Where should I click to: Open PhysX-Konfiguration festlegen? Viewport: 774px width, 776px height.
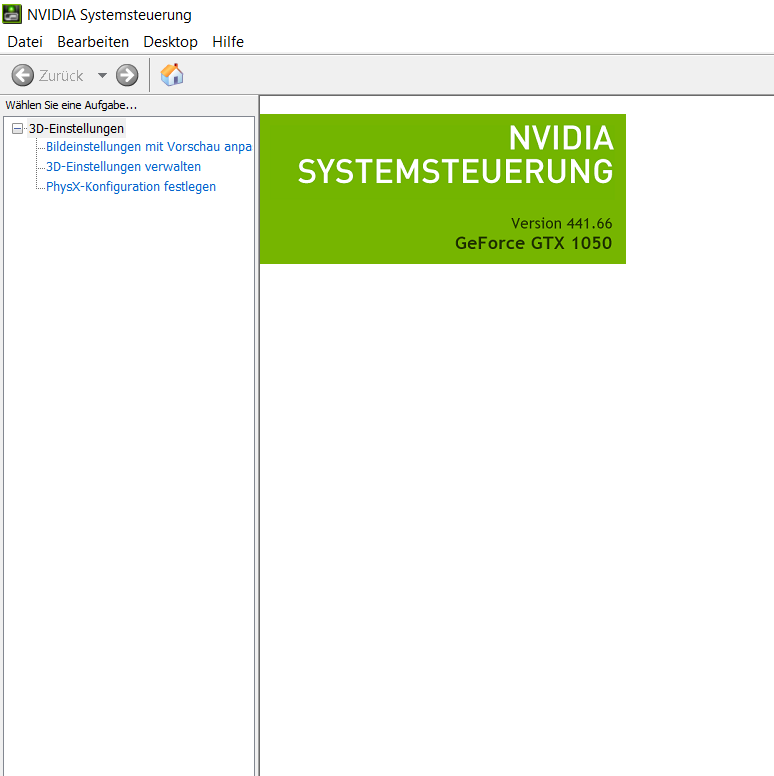pyautogui.click(x=131, y=187)
